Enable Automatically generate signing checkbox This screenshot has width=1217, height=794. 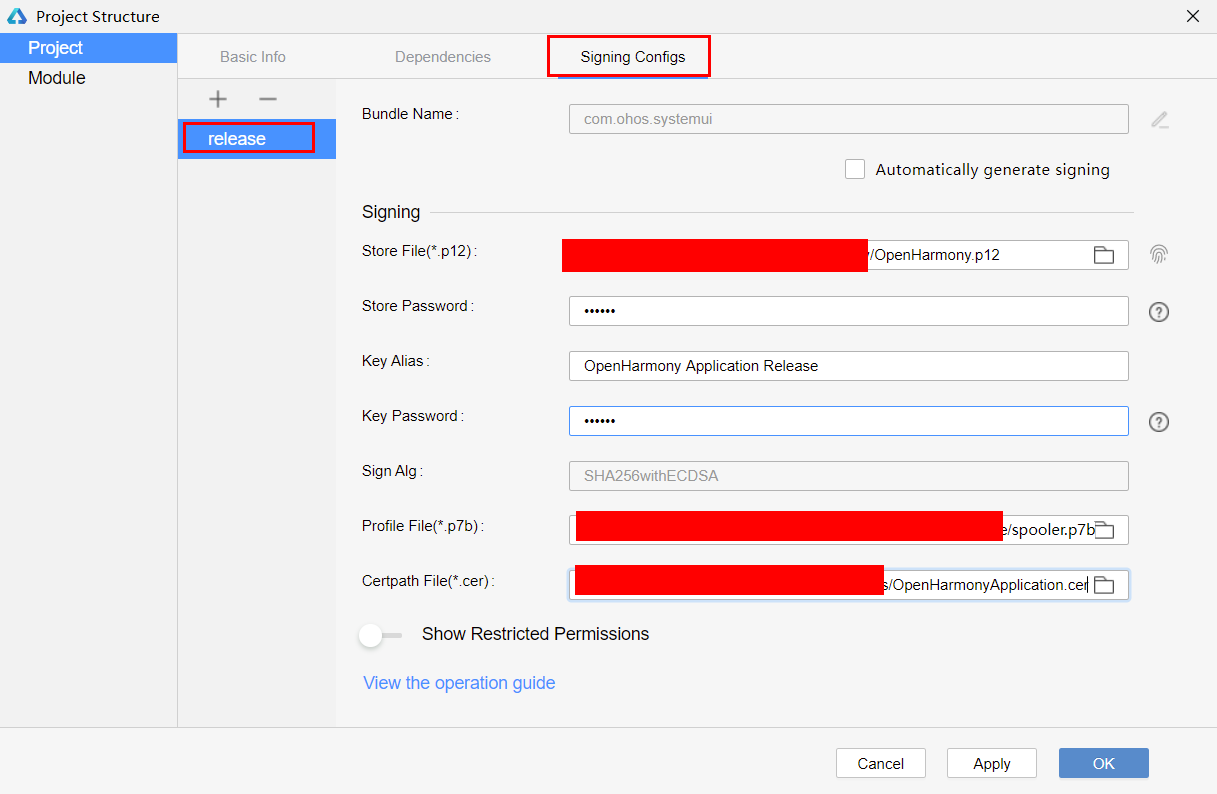855,170
